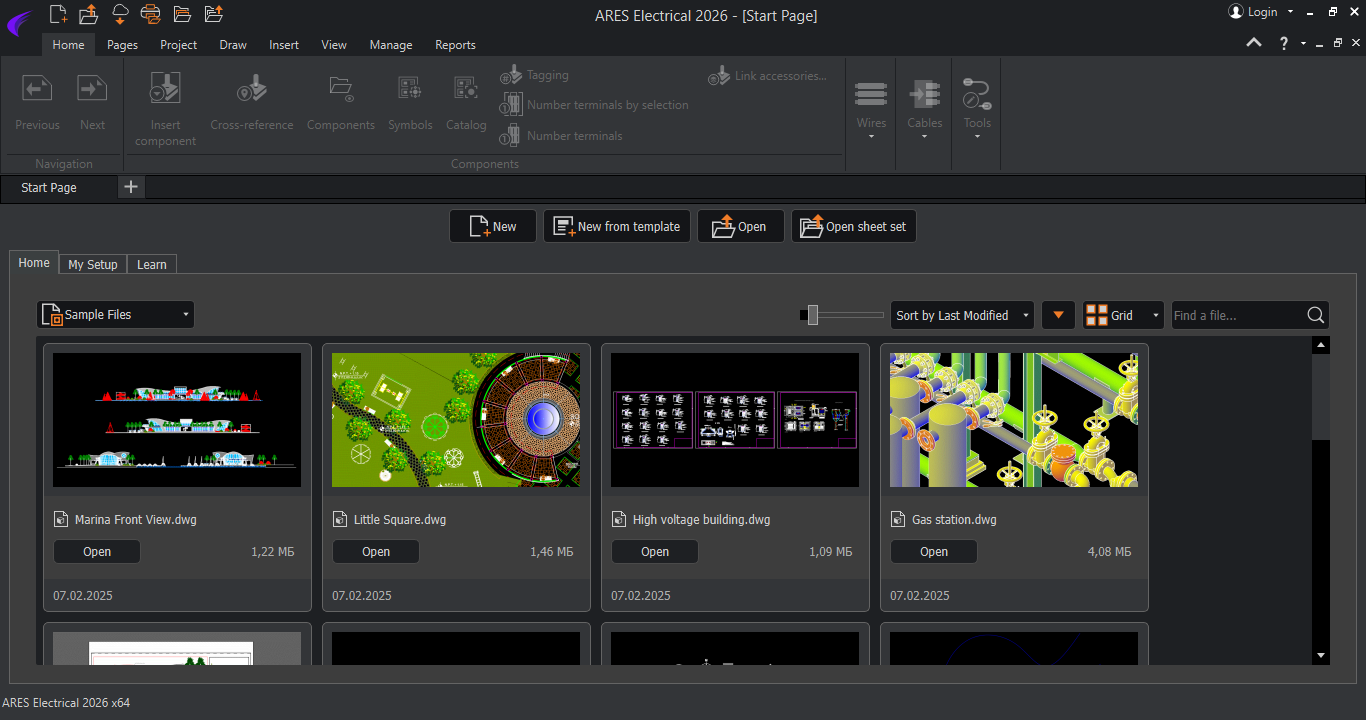Click the New document icon in quick access toolbar
The height and width of the screenshot is (720, 1366).
click(x=59, y=13)
